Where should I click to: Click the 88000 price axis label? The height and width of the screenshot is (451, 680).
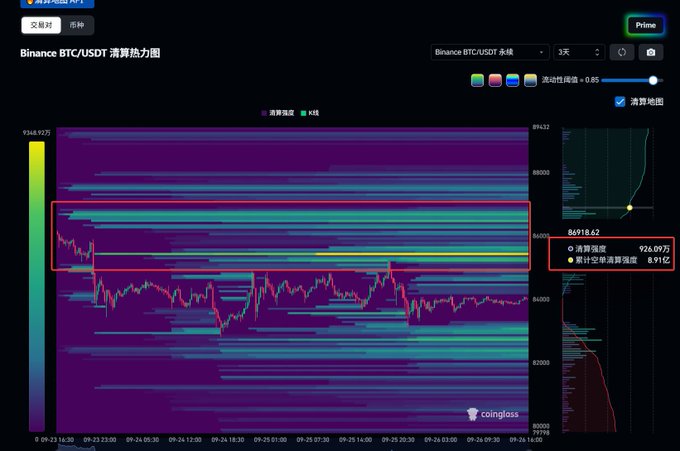541,172
